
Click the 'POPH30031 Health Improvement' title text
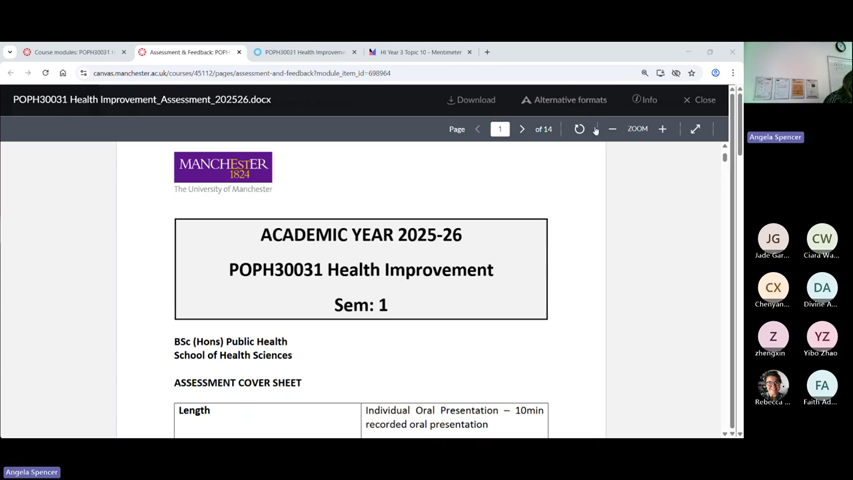tap(361, 270)
